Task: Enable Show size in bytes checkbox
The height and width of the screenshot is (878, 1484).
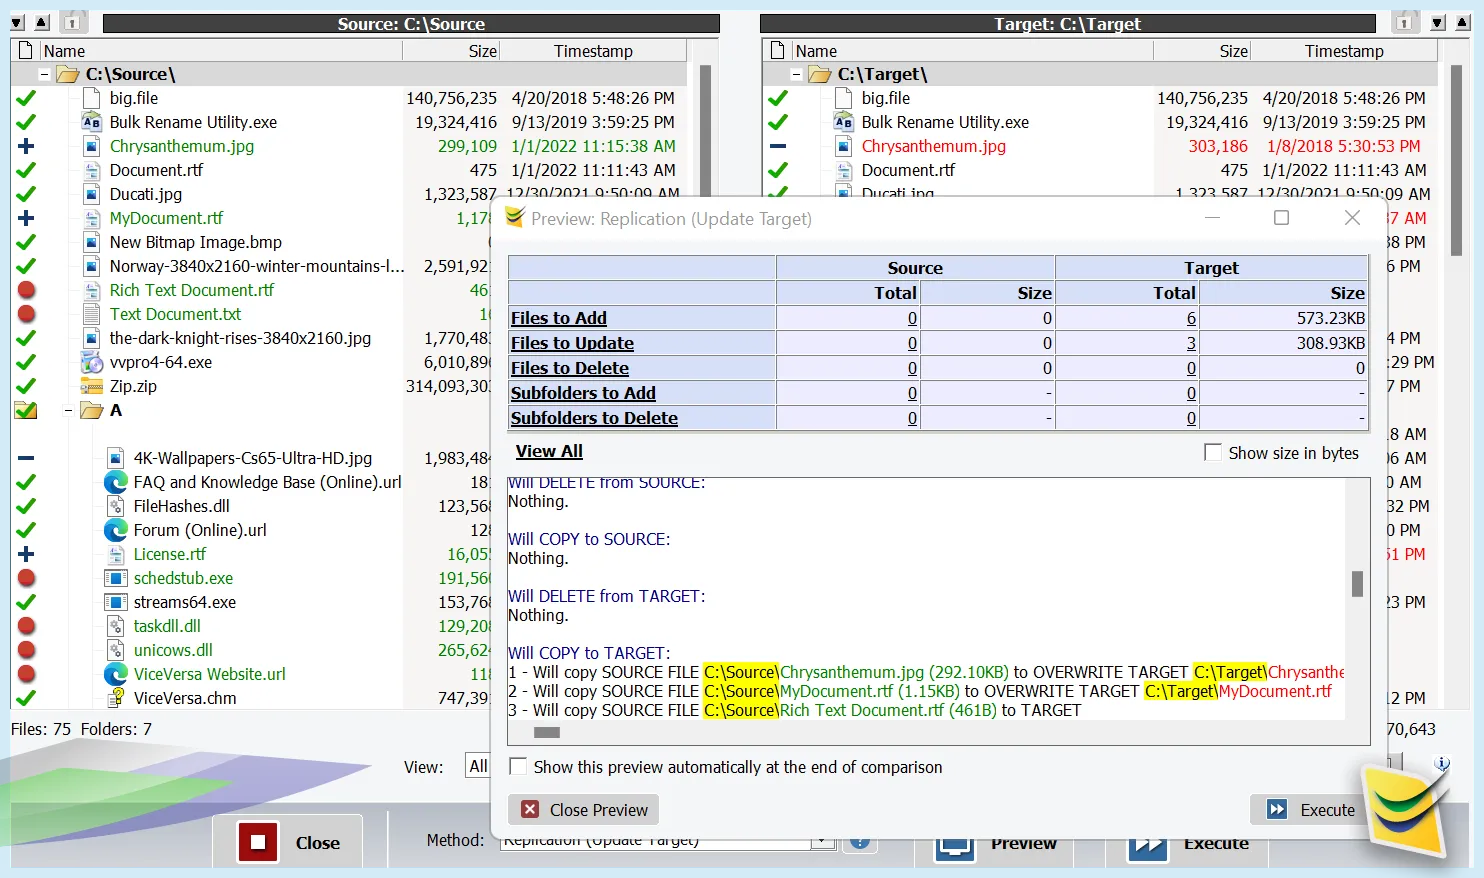Action: pyautogui.click(x=1213, y=453)
